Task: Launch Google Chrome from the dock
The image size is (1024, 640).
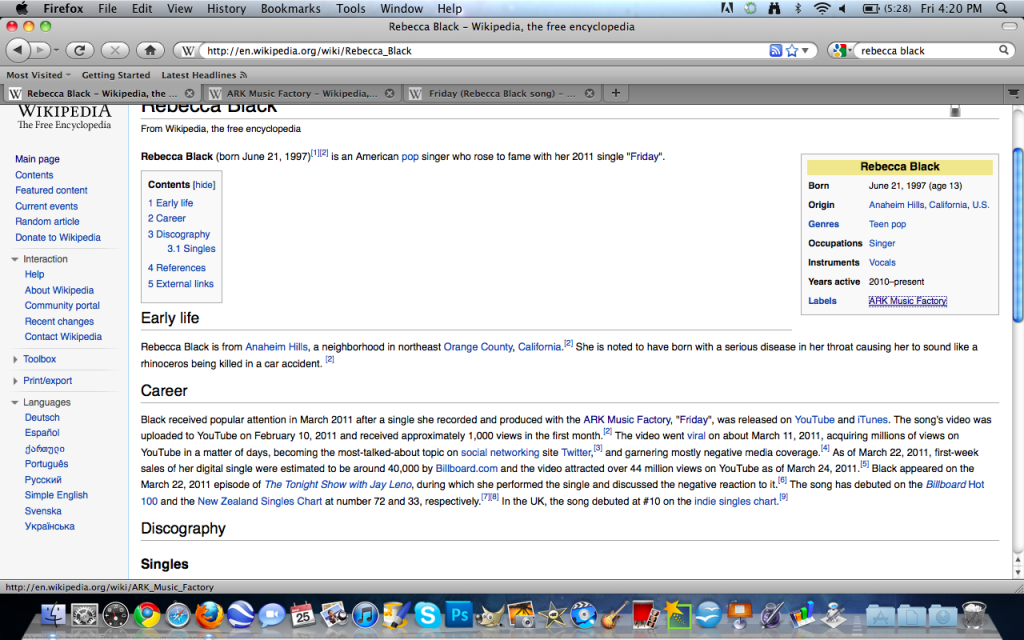Action: (147, 615)
